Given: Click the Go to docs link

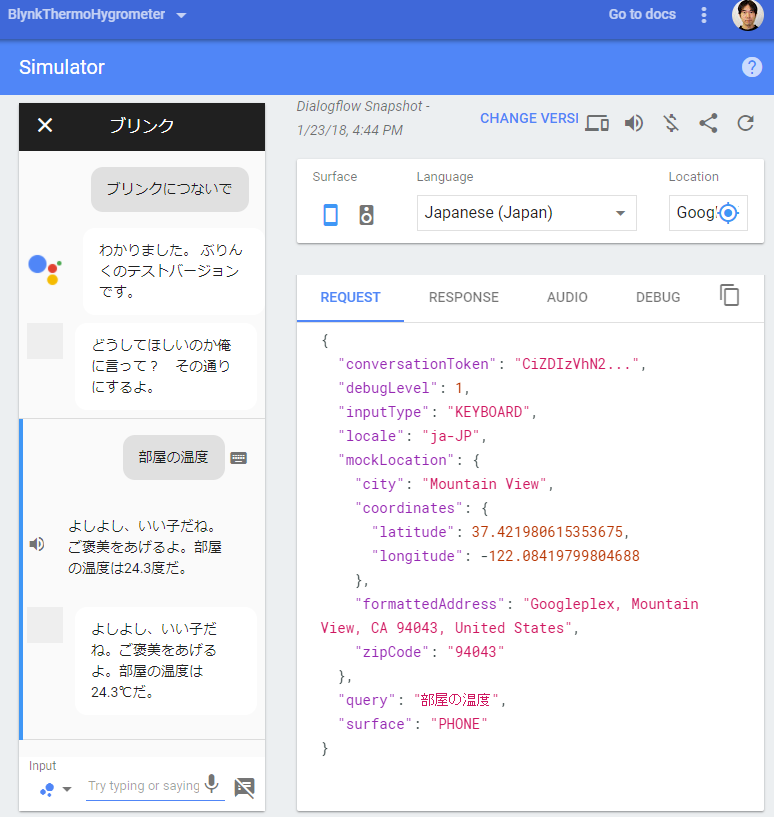Looking at the screenshot, I should 642,15.
